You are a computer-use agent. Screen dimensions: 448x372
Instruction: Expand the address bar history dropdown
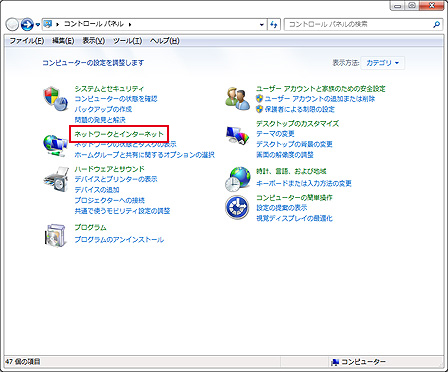[x=262, y=24]
